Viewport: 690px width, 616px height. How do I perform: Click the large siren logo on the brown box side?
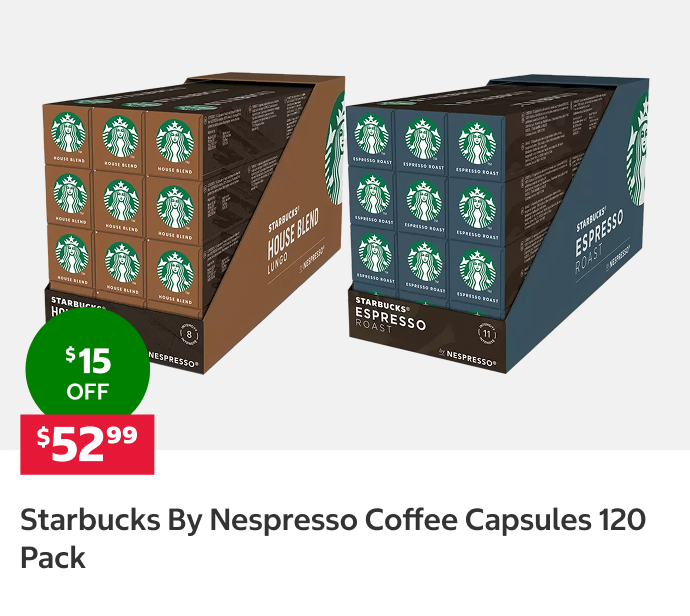coord(335,147)
